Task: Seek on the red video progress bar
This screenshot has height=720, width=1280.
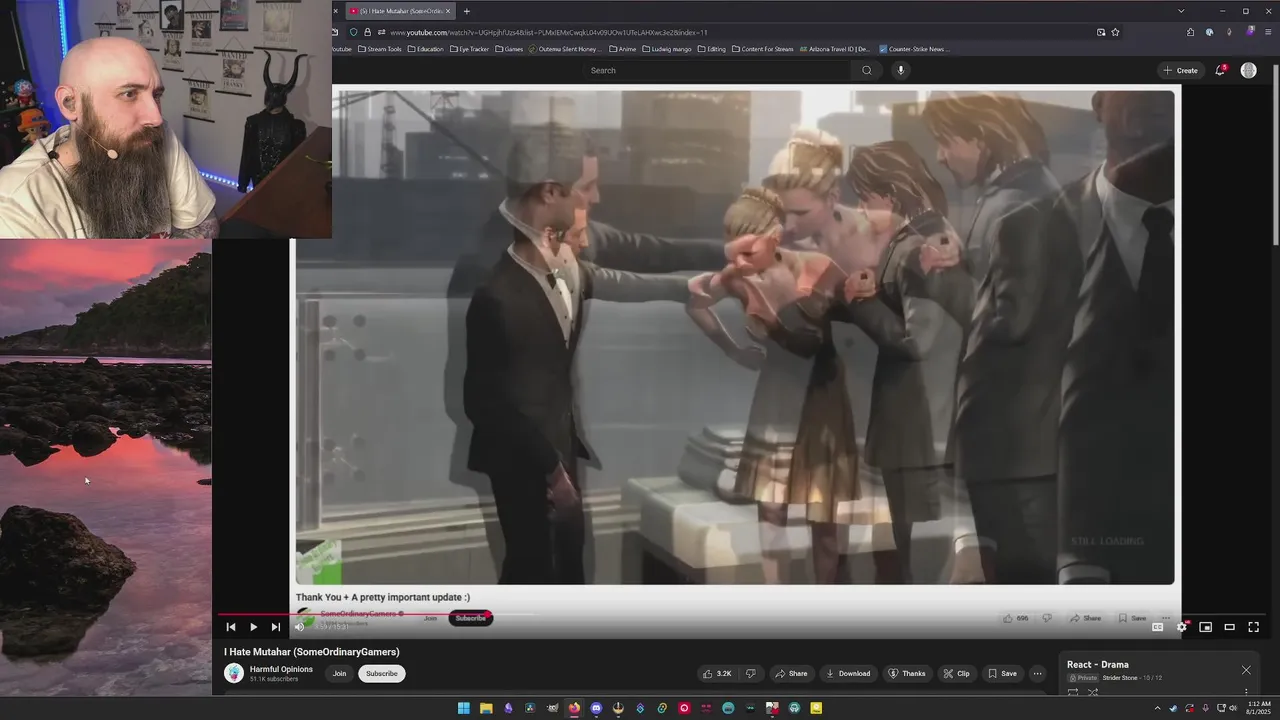Action: 740,614
